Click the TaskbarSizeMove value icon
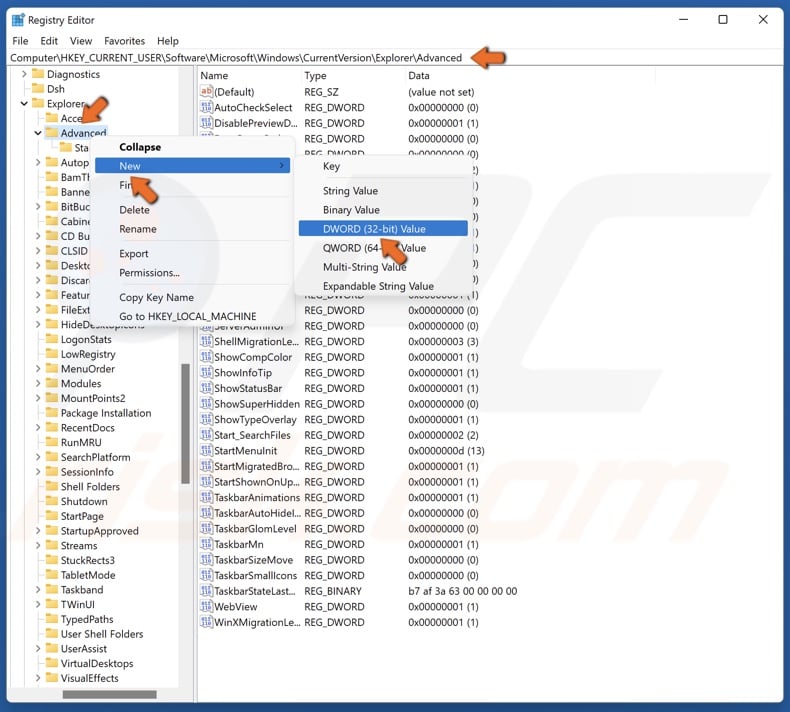Screen dimensions: 790x712 206,560
